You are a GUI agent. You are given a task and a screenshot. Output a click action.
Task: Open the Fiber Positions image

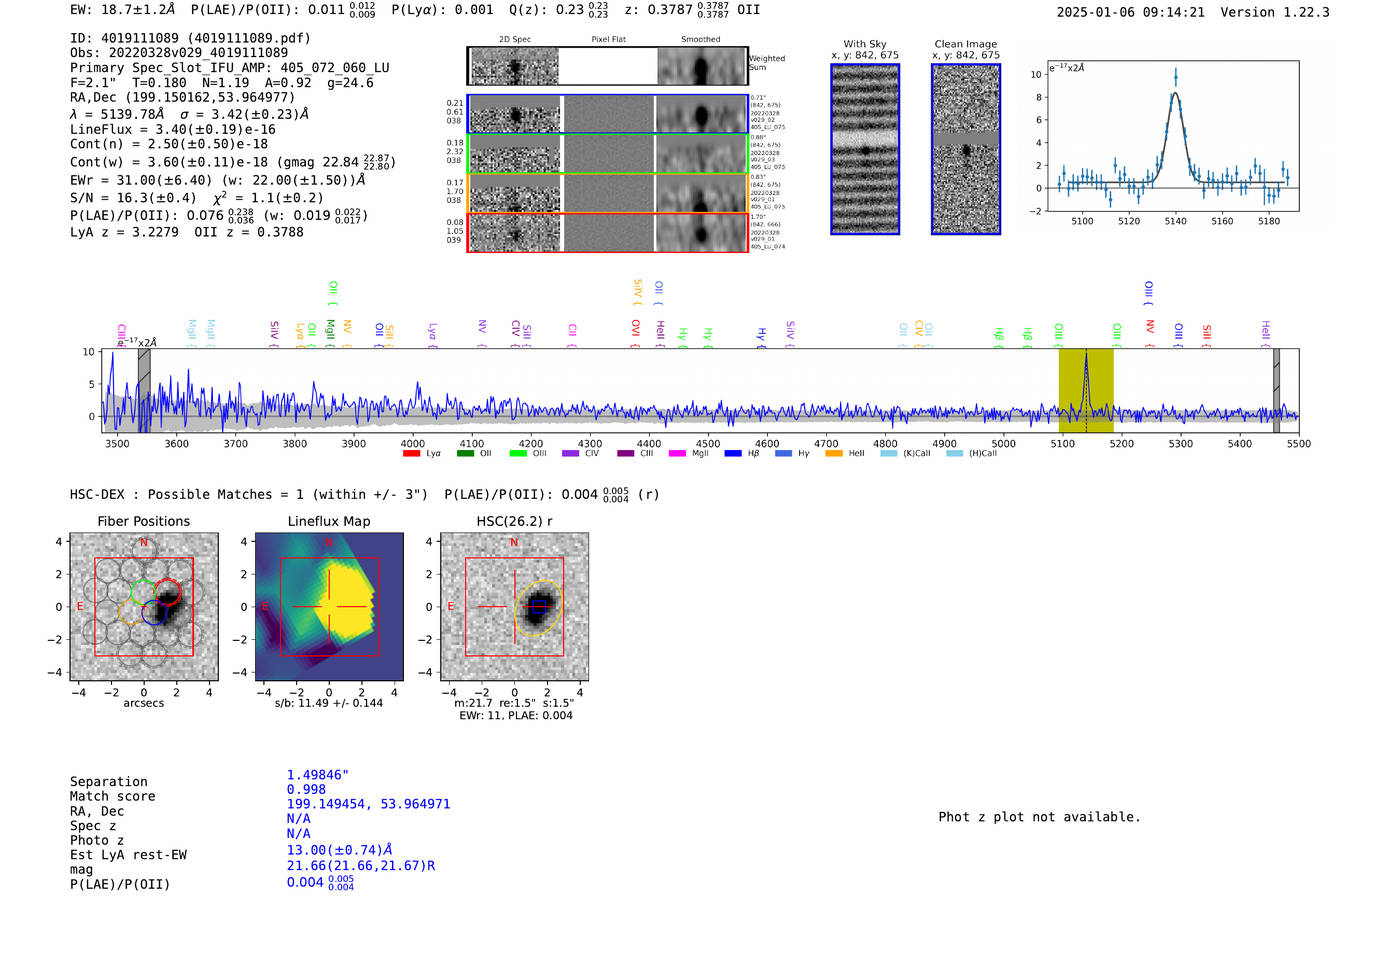[x=144, y=607]
